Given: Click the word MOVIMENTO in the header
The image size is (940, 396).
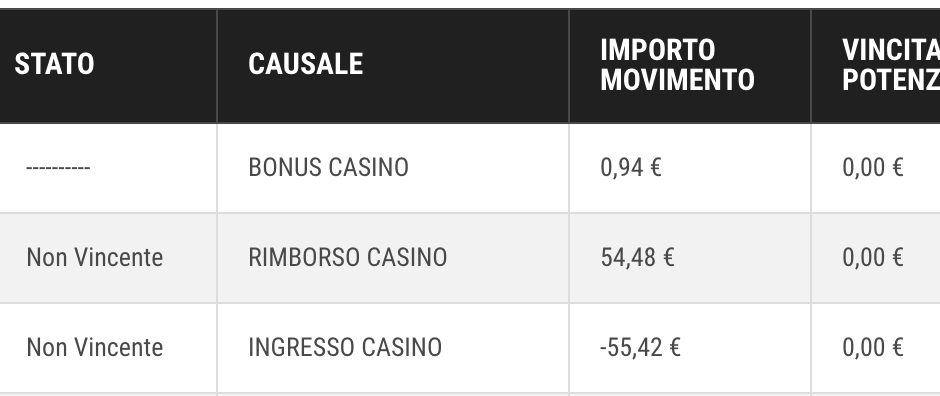Looking at the screenshot, I should [677, 80].
